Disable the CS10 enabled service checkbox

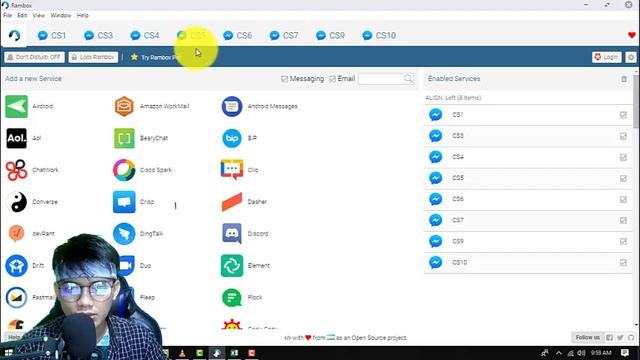623,262
